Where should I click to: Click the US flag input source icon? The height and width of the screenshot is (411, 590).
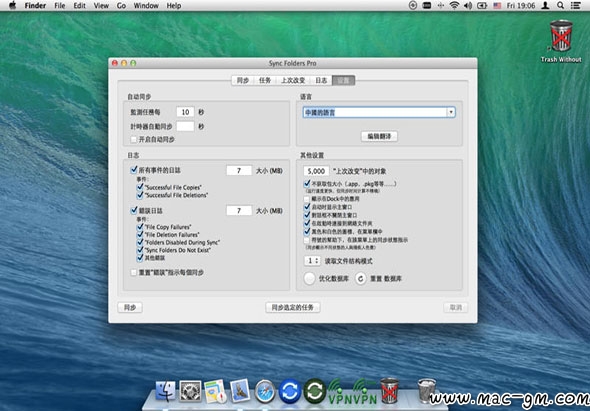click(497, 6)
